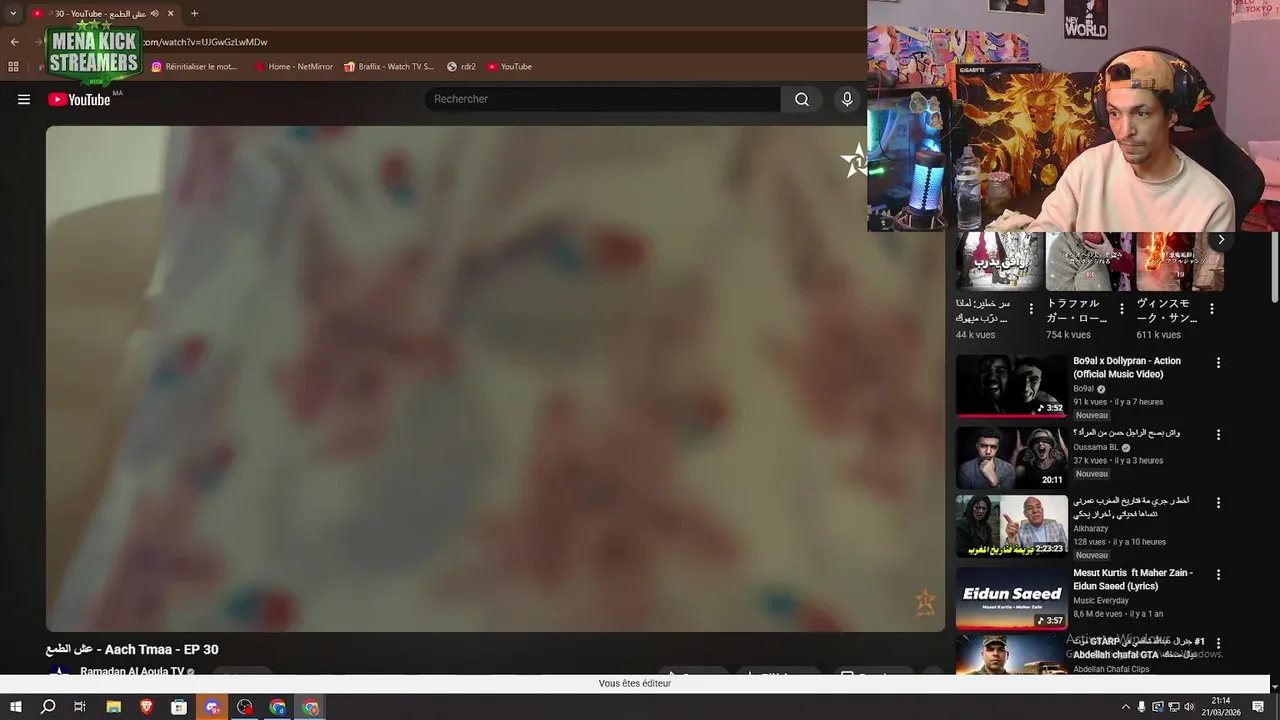Open File Explorer from the taskbar
This screenshot has width=1280, height=720.
point(113,707)
